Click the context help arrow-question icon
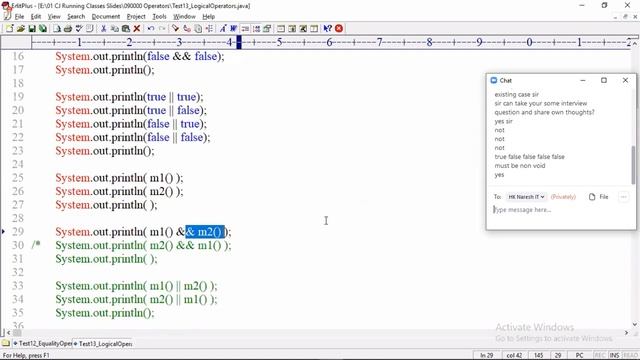The width and height of the screenshot is (640, 360). coord(327,29)
